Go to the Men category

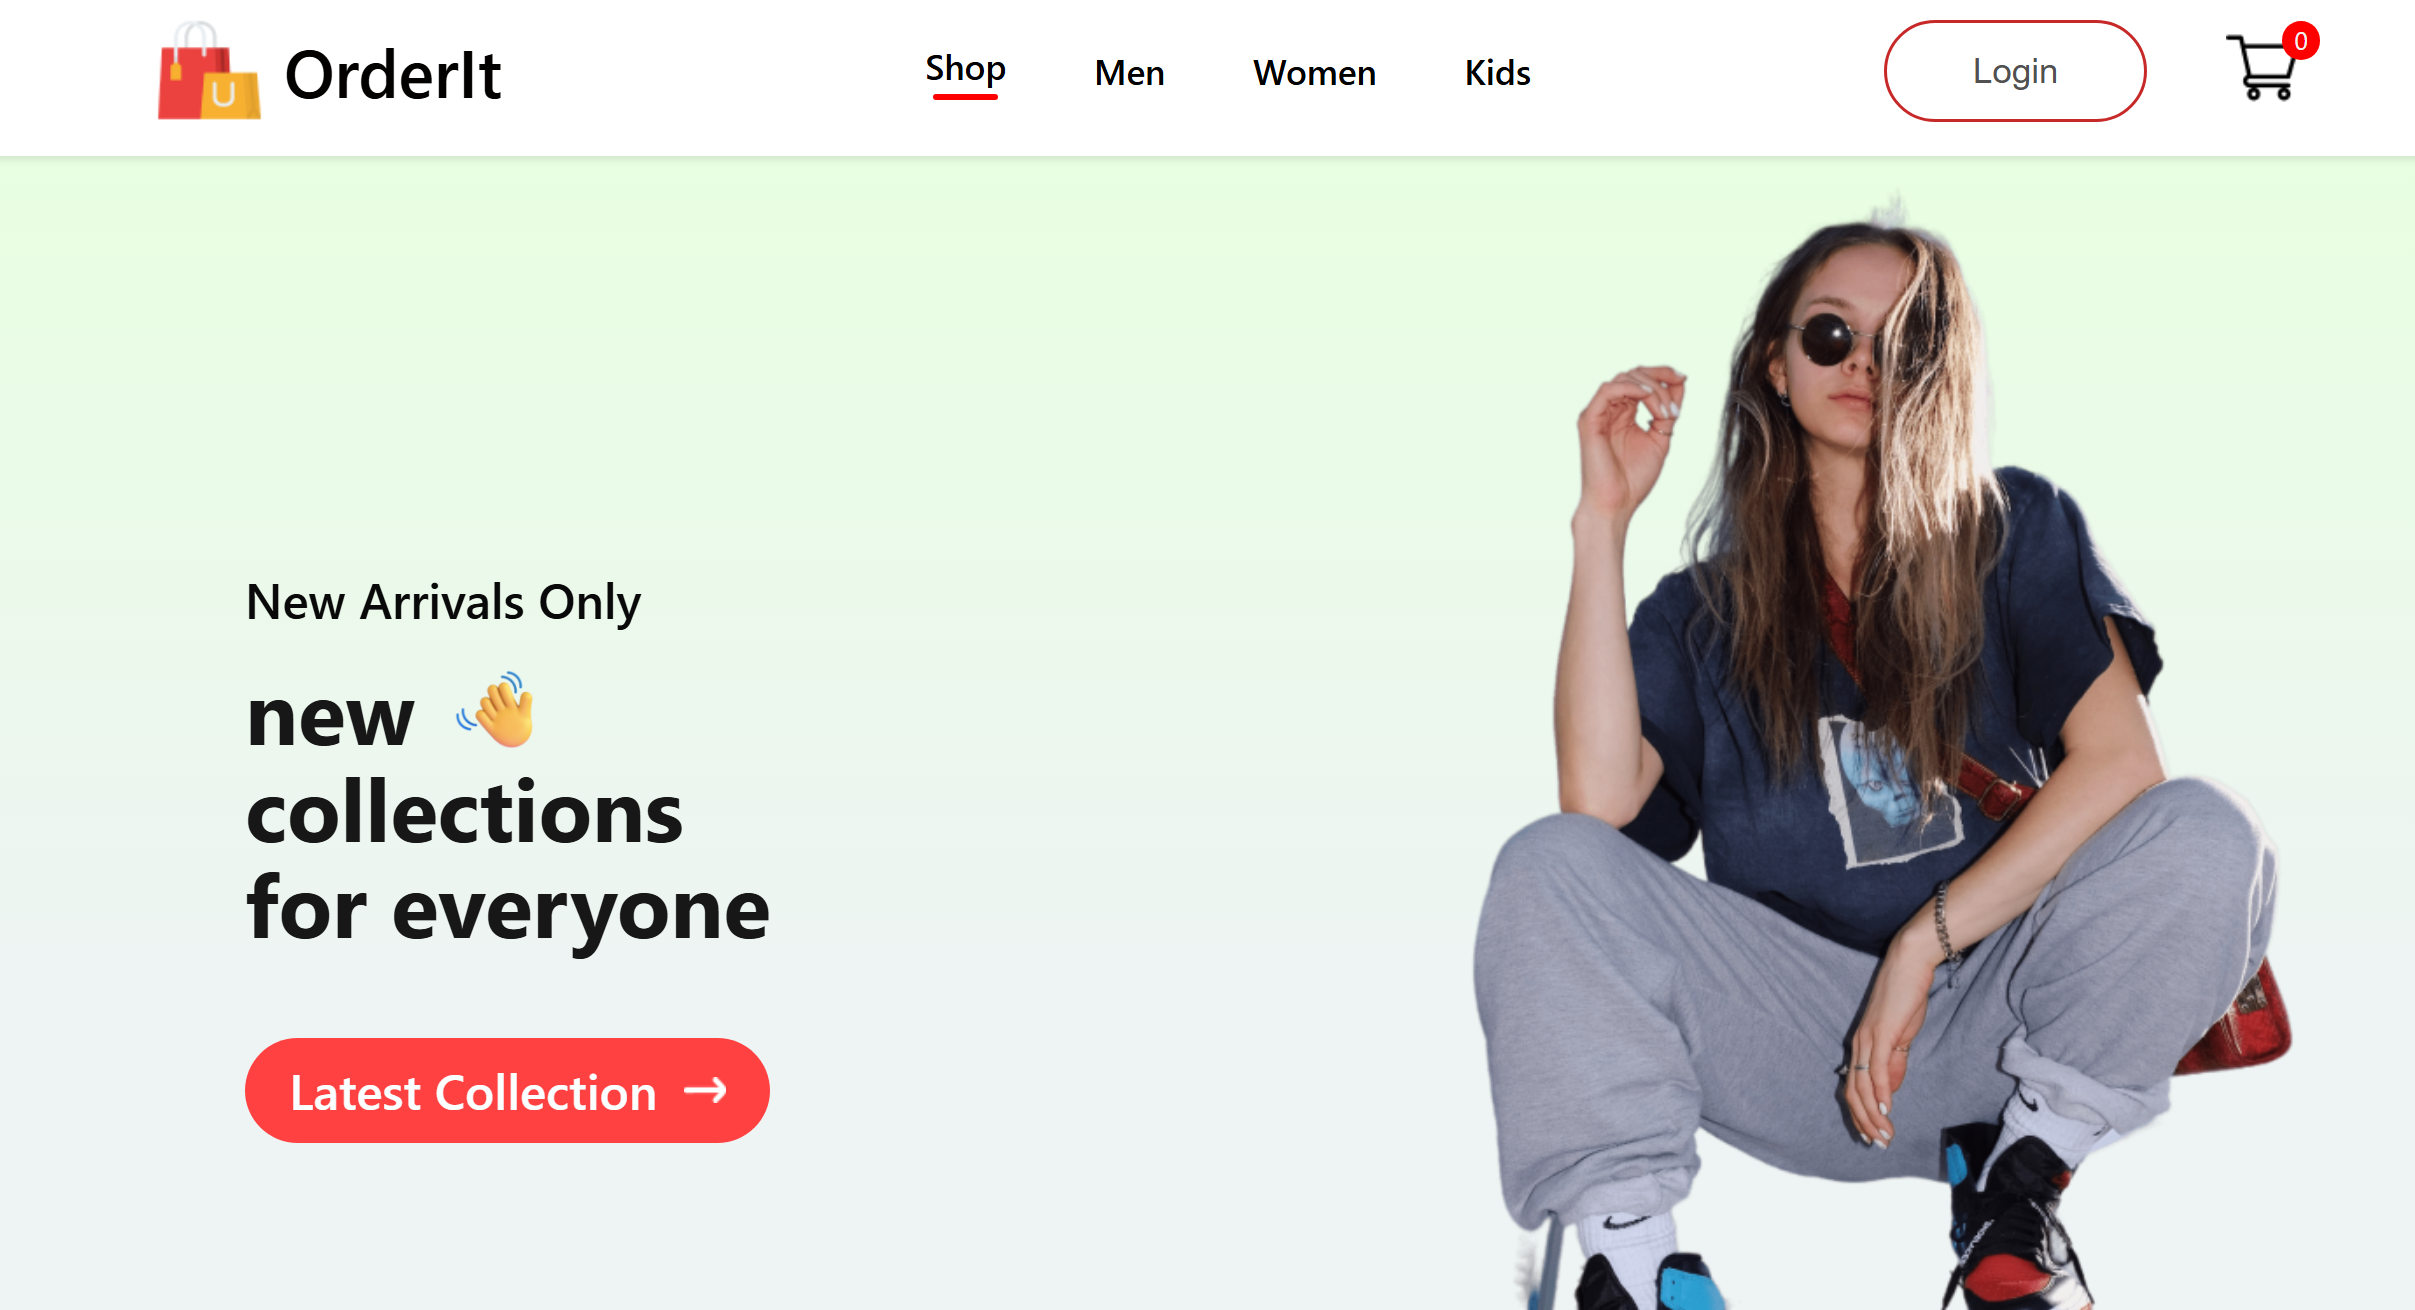[x=1129, y=73]
